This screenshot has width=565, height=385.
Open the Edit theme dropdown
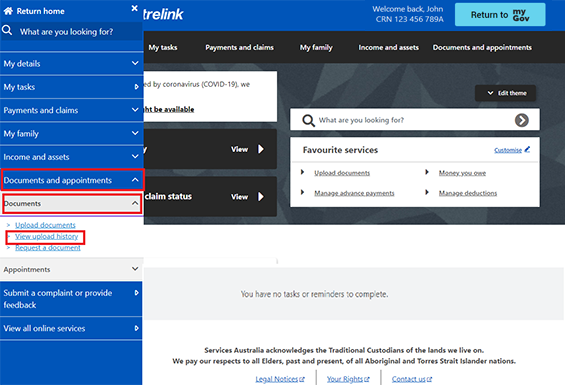[x=505, y=93]
